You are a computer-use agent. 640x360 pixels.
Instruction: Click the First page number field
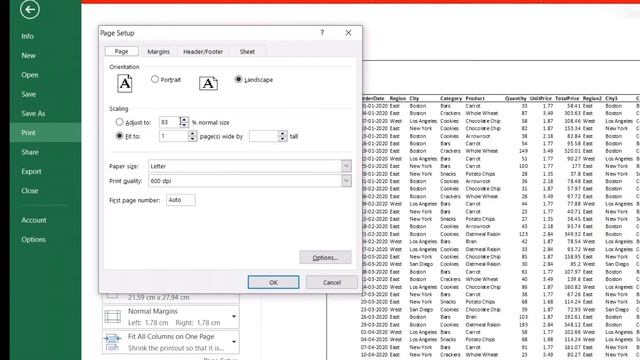tap(181, 200)
